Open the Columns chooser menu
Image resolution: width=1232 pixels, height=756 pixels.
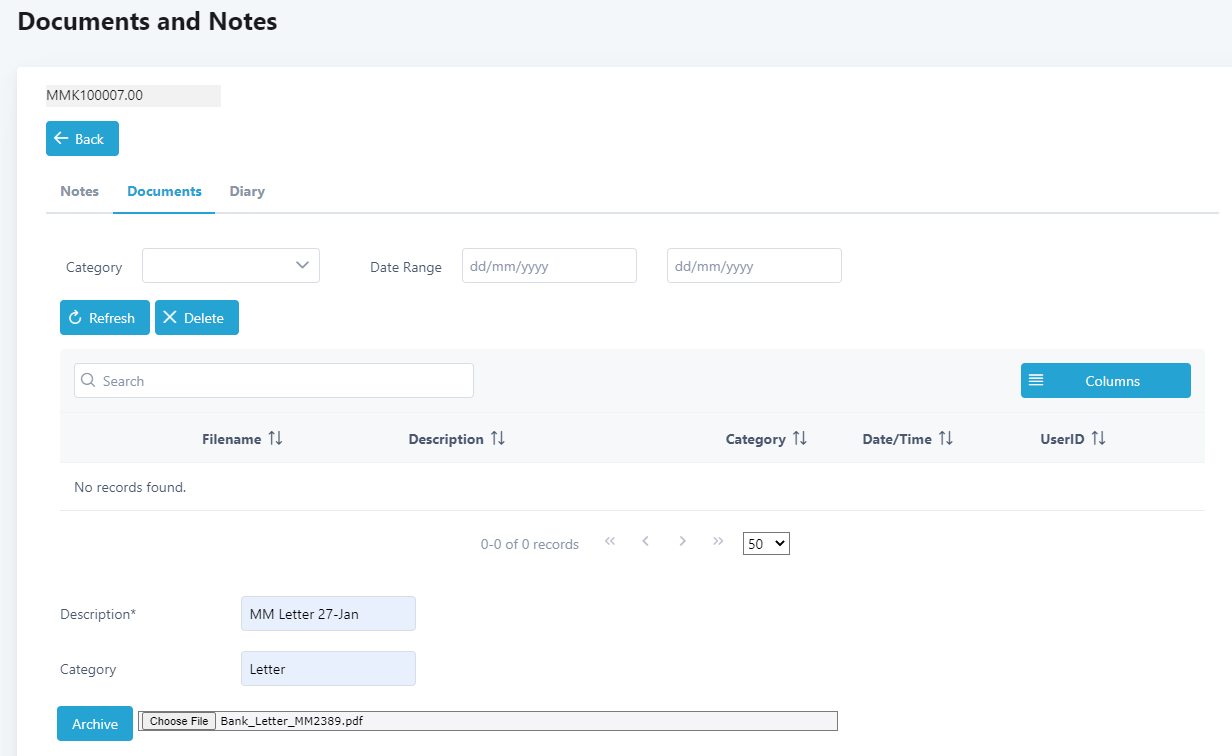click(x=1105, y=381)
